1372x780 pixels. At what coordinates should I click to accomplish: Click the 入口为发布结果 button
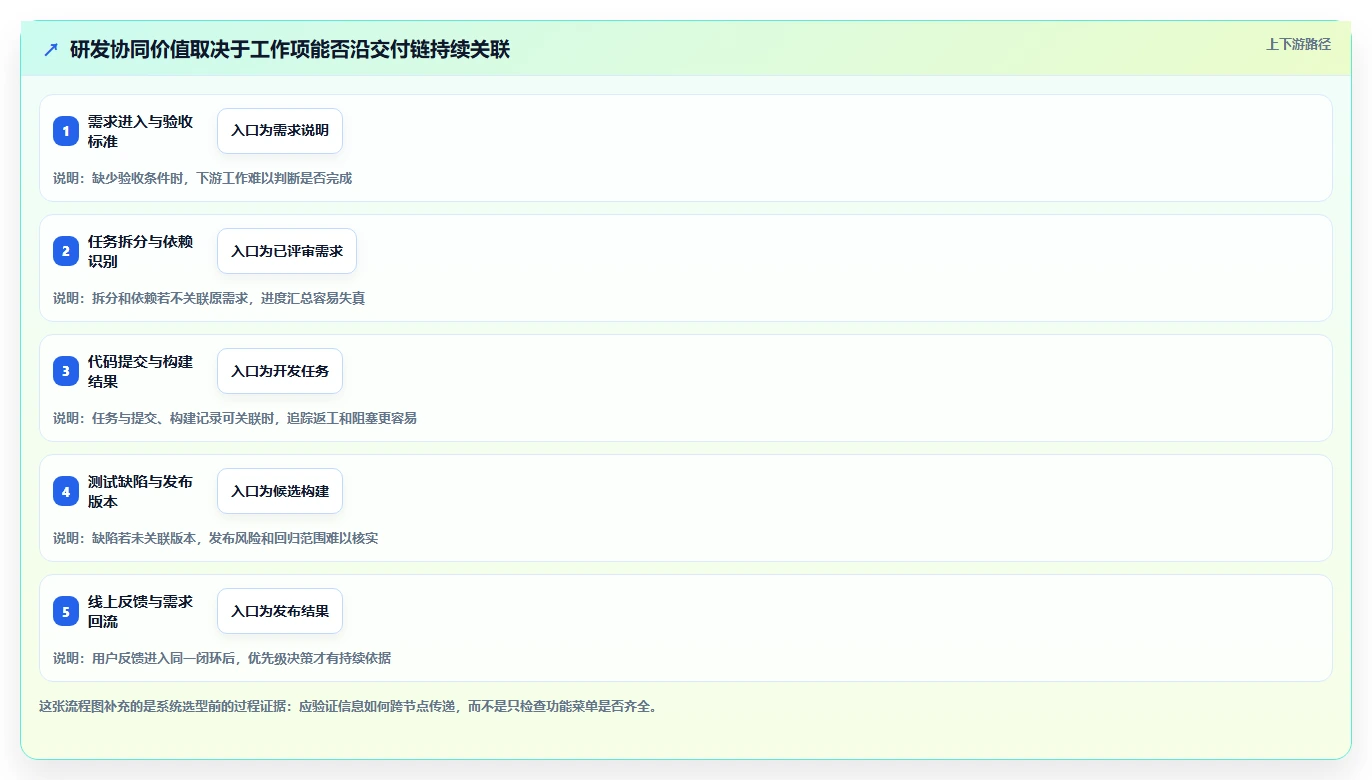point(280,611)
